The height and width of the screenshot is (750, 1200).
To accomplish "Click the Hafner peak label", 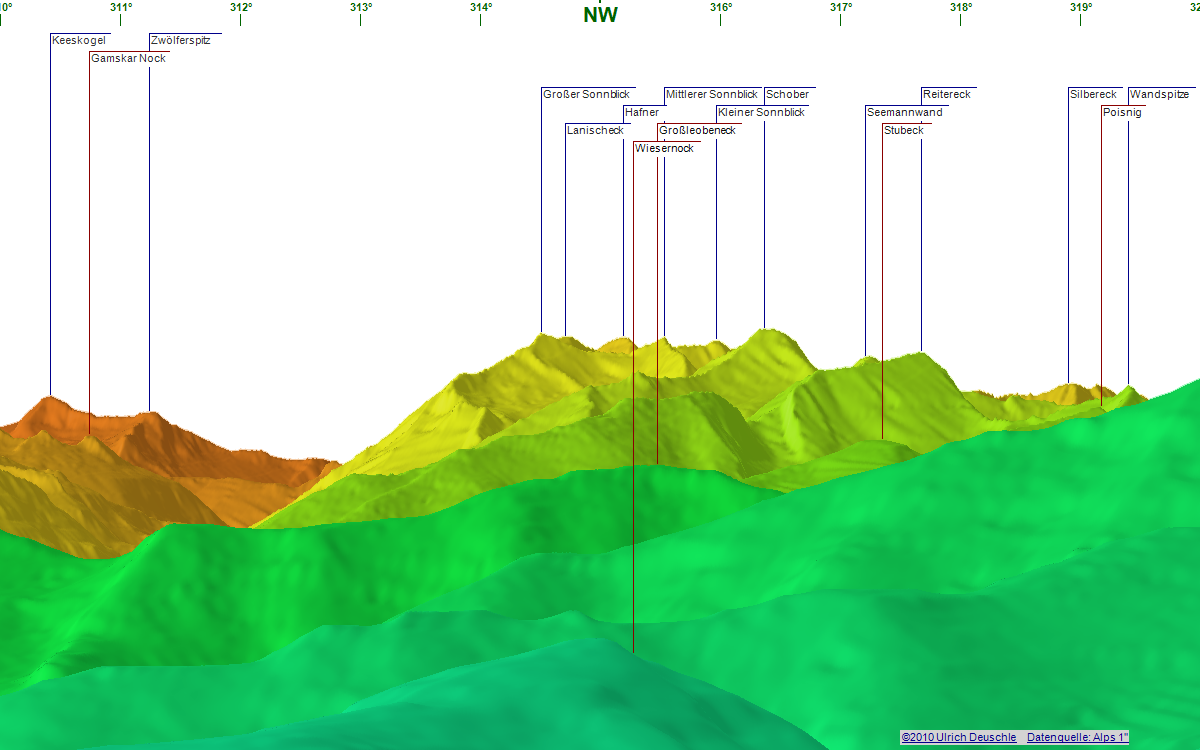I will 641,113.
